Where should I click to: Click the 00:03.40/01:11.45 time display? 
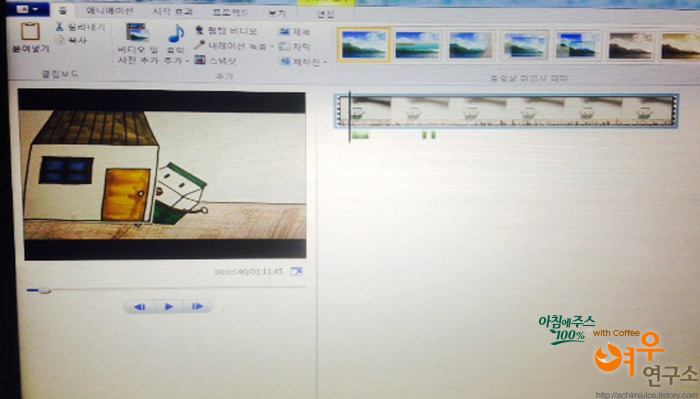click(x=249, y=271)
